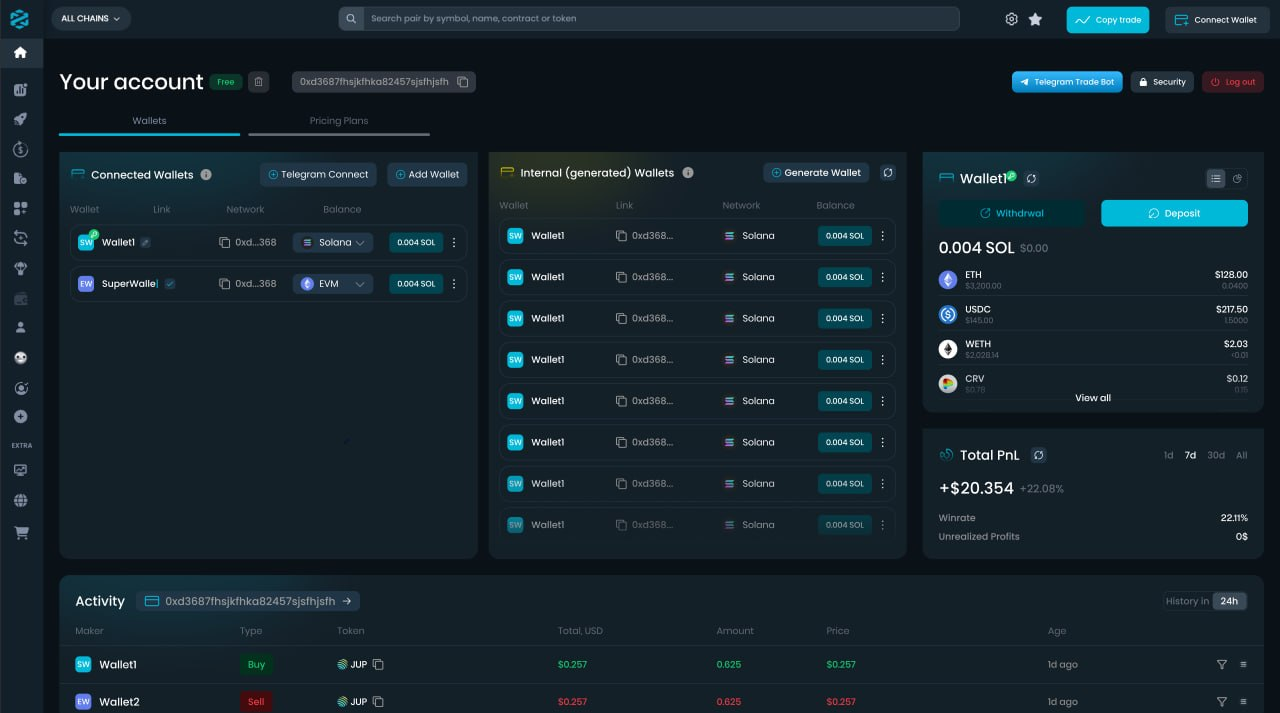Refresh the Wallet1 balance panel

coord(1032,178)
